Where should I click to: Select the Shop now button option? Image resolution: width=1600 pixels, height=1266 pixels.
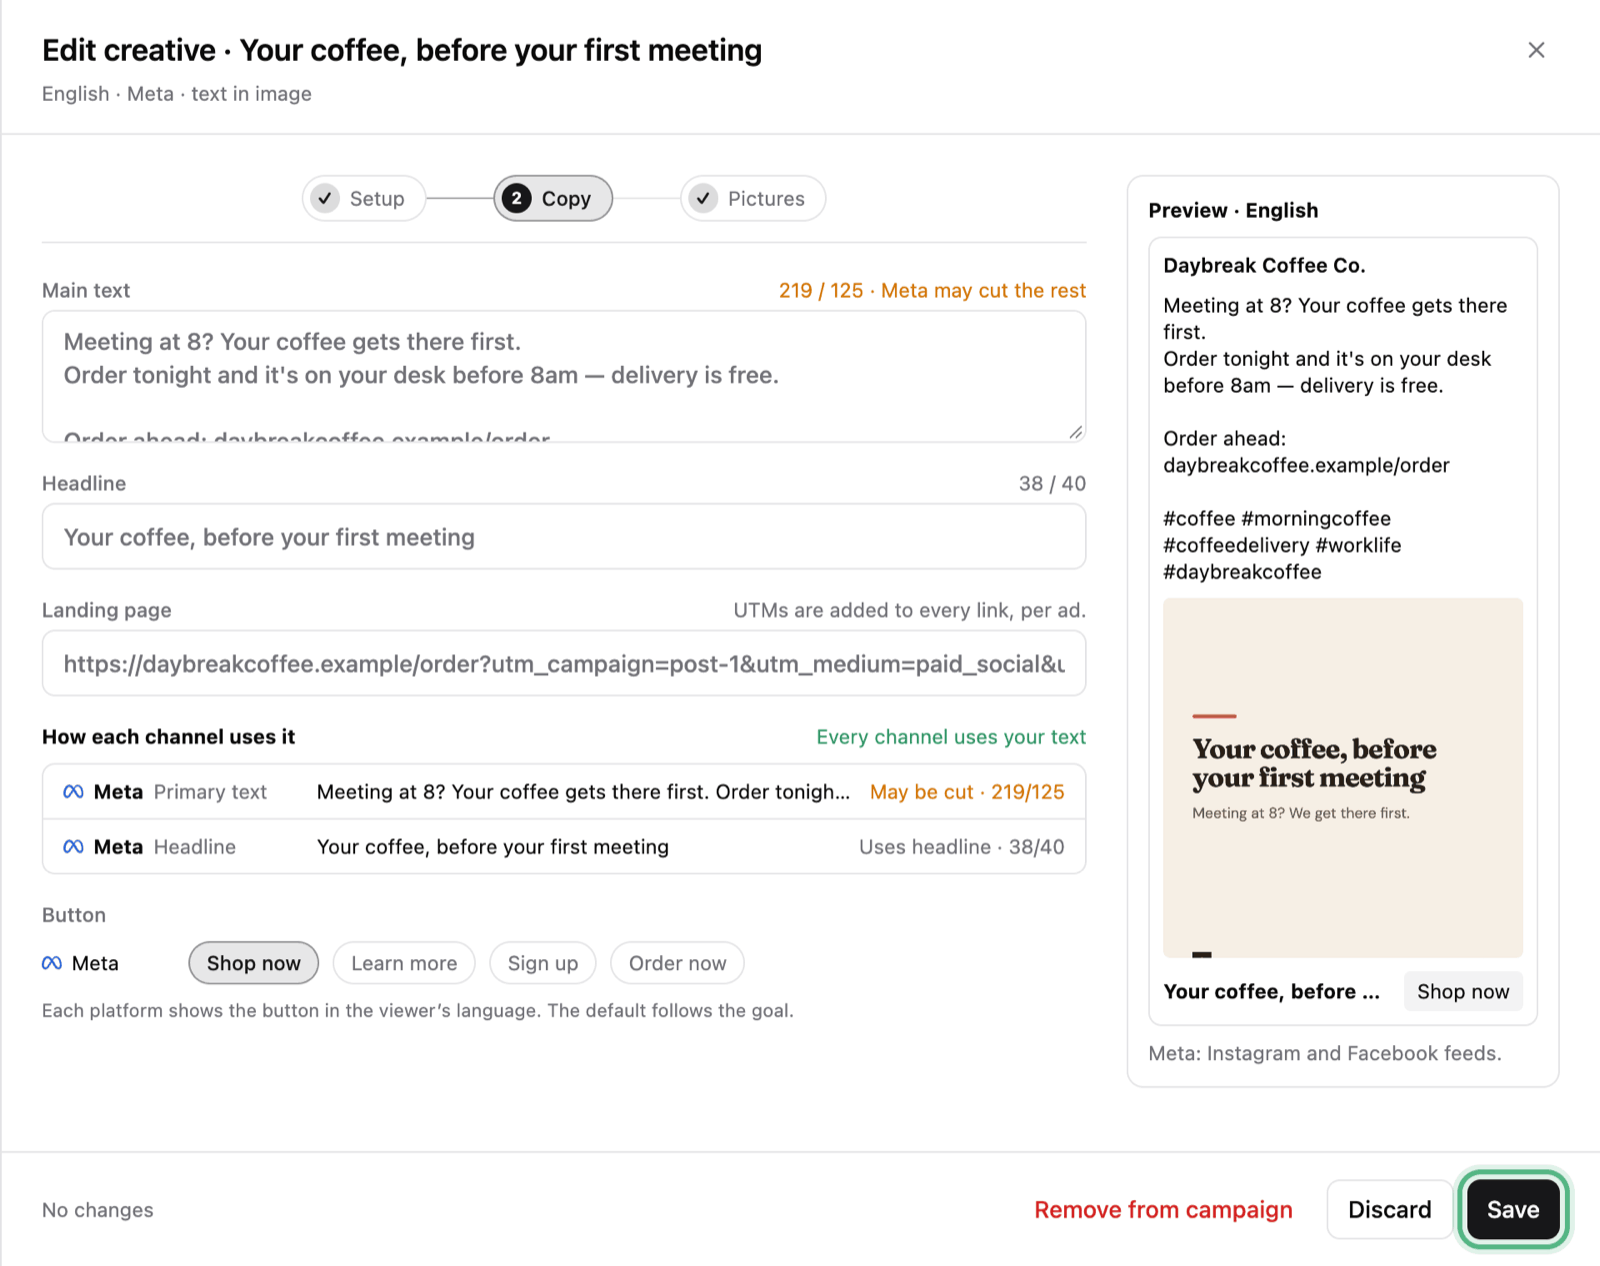coord(254,963)
